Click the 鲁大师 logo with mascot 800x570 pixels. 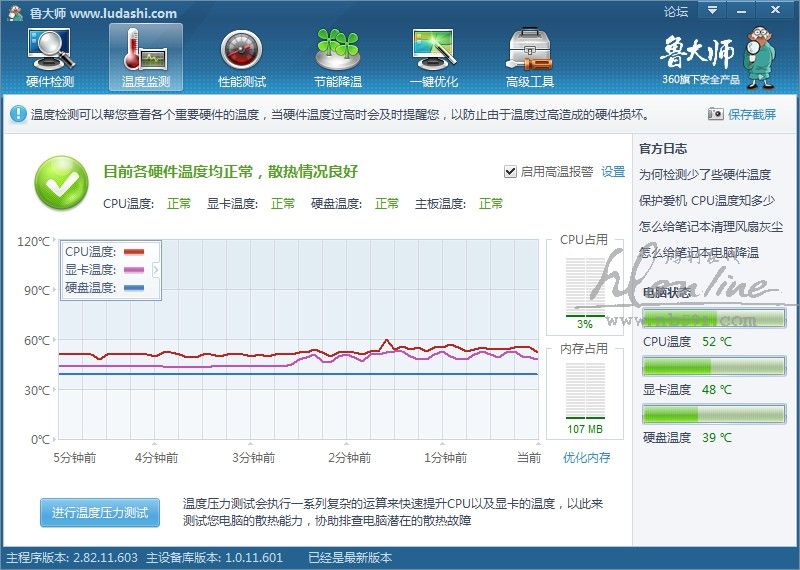pos(718,58)
